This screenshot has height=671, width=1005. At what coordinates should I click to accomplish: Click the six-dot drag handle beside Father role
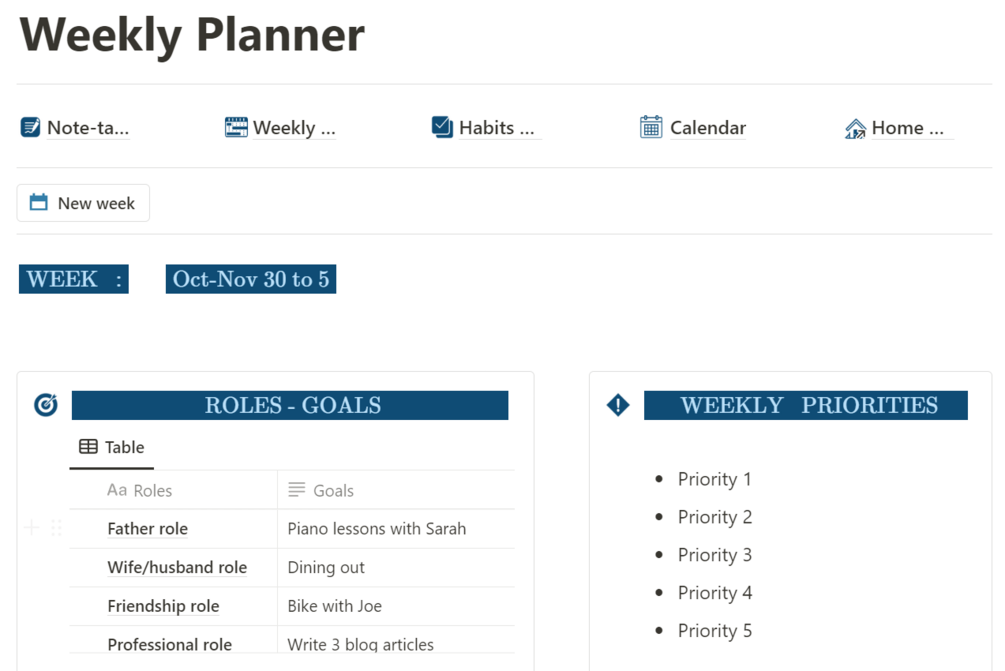click(56, 528)
